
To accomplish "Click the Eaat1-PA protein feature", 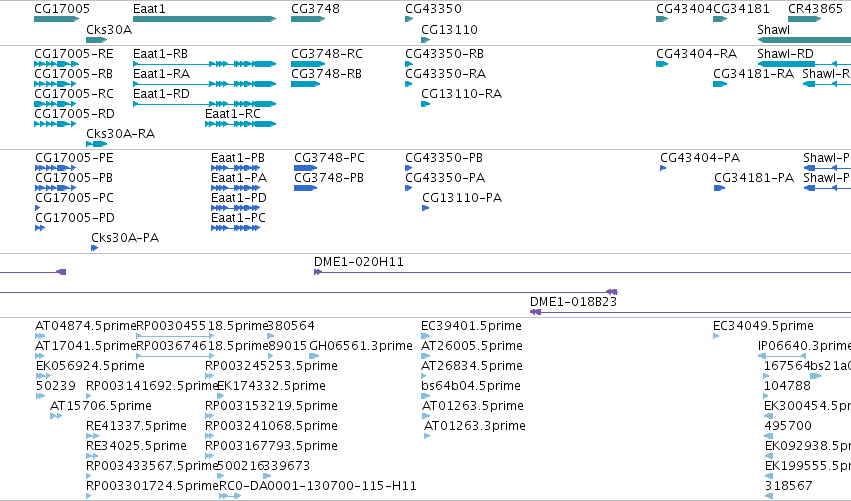I will 236,188.
